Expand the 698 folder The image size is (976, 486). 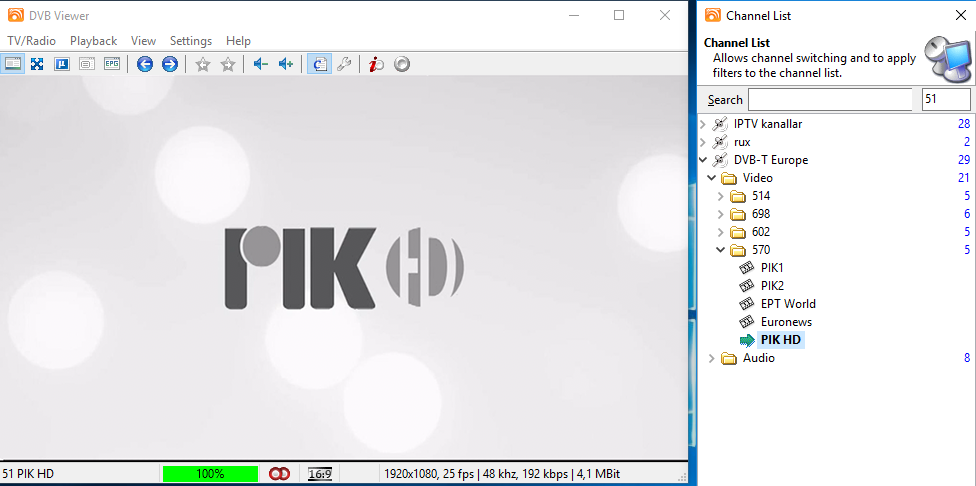[721, 214]
